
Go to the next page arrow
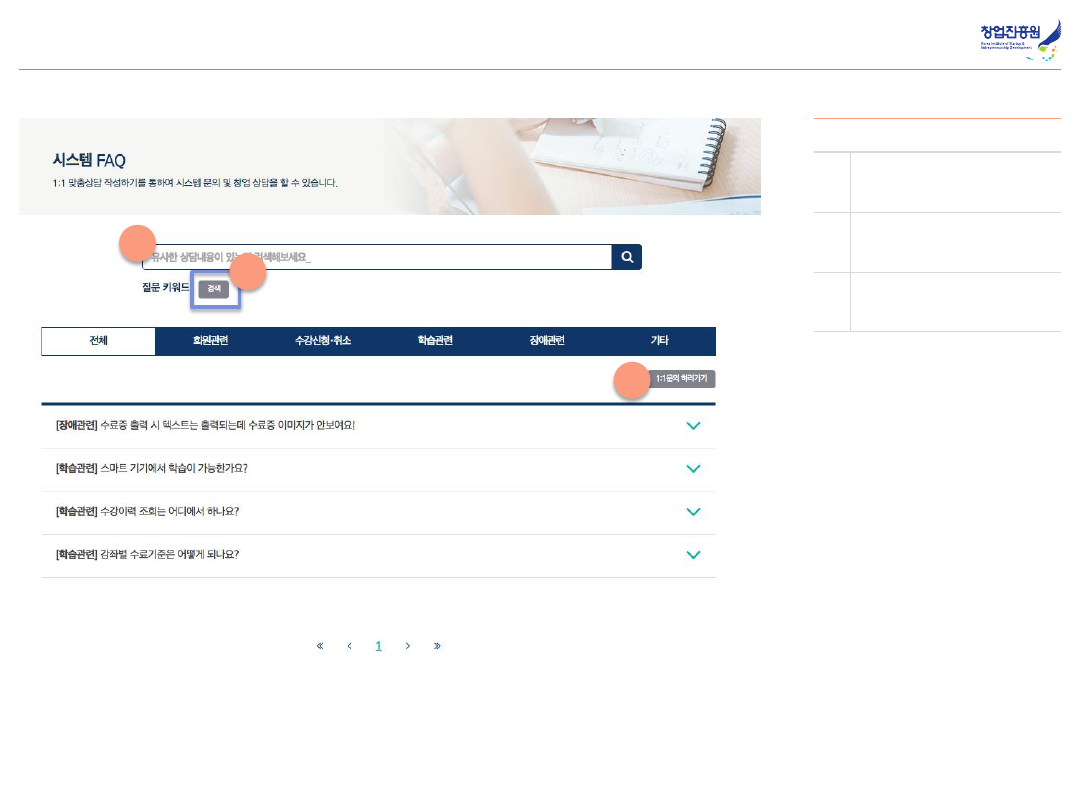click(x=408, y=646)
